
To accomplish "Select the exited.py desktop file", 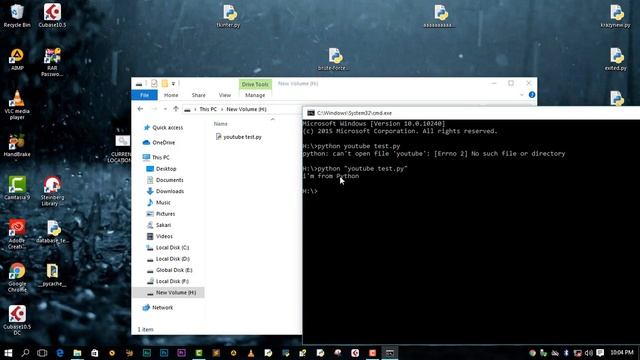I will (616, 60).
